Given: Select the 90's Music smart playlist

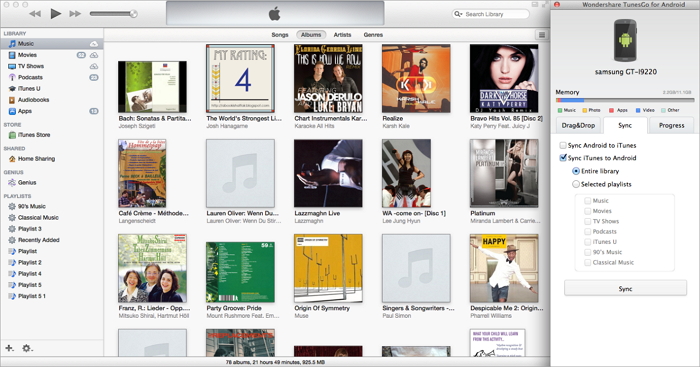Looking at the screenshot, I should click(51, 206).
